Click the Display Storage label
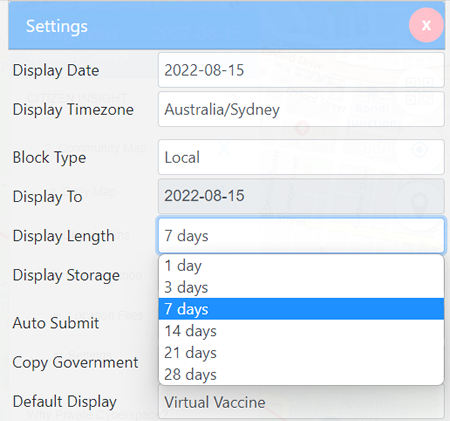 pyautogui.click(x=66, y=275)
